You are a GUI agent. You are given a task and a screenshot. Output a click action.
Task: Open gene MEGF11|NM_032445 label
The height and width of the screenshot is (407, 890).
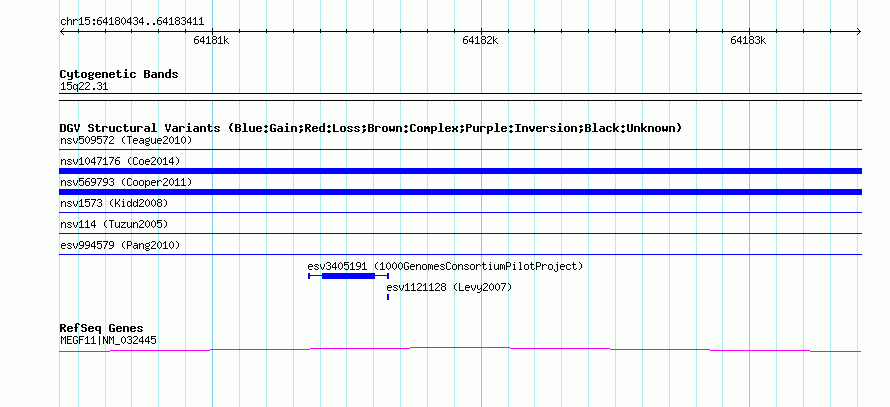[x=108, y=341]
